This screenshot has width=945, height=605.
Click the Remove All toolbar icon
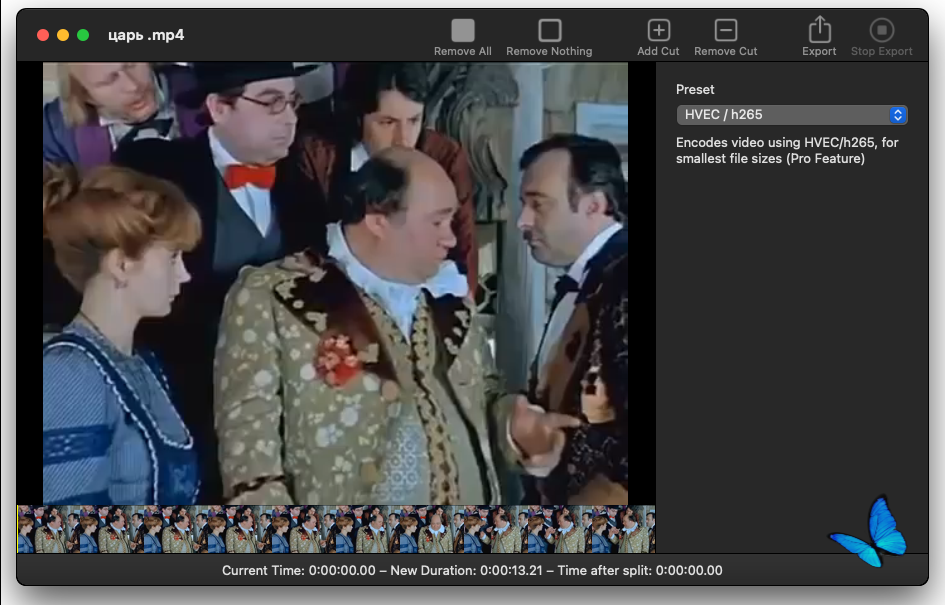463,30
